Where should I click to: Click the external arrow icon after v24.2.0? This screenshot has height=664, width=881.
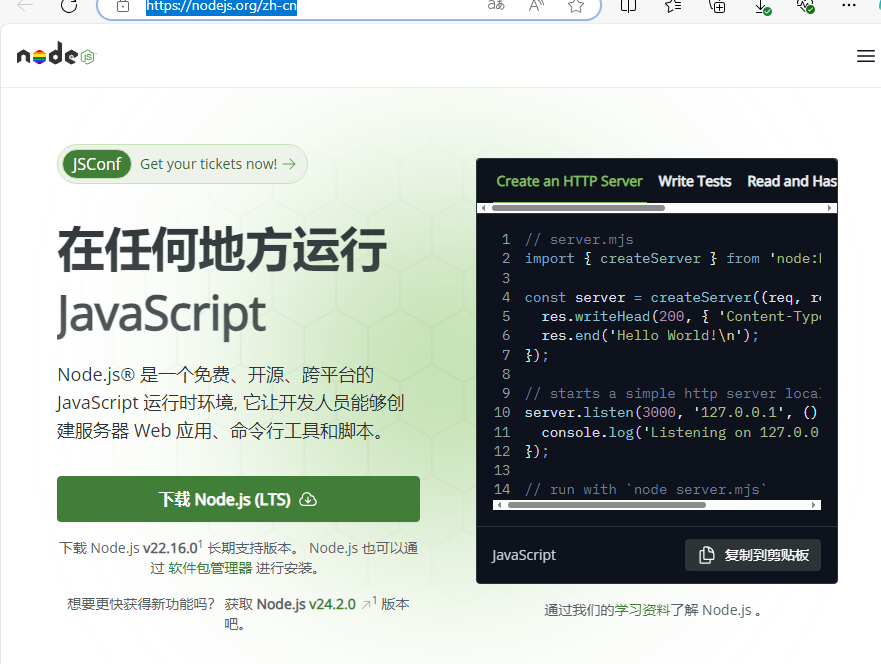(366, 604)
